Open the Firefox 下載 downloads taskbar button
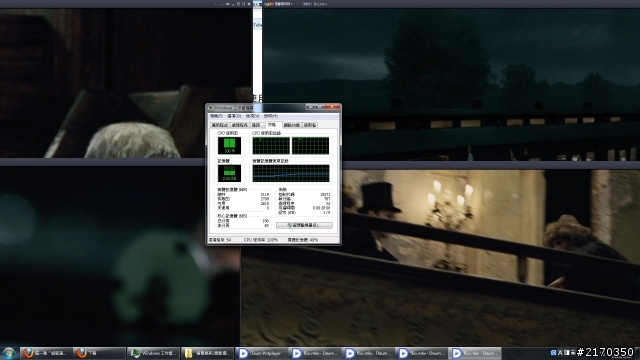 [99, 353]
